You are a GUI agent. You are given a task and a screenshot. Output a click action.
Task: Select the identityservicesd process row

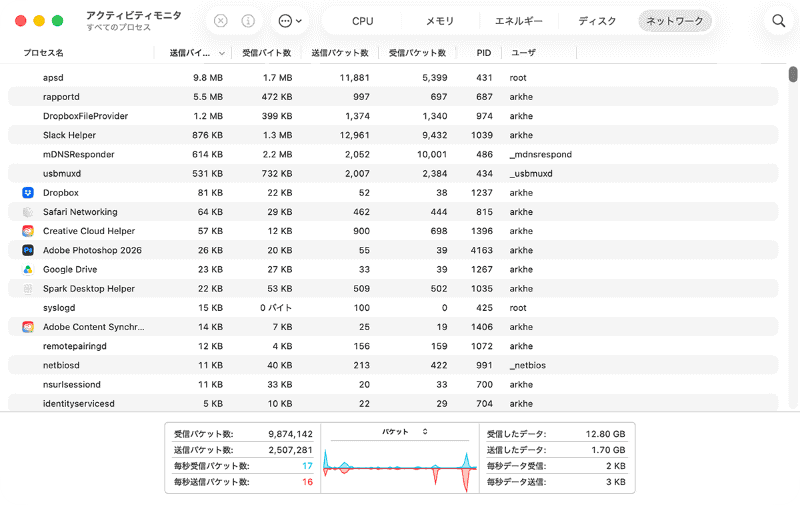coord(393,403)
